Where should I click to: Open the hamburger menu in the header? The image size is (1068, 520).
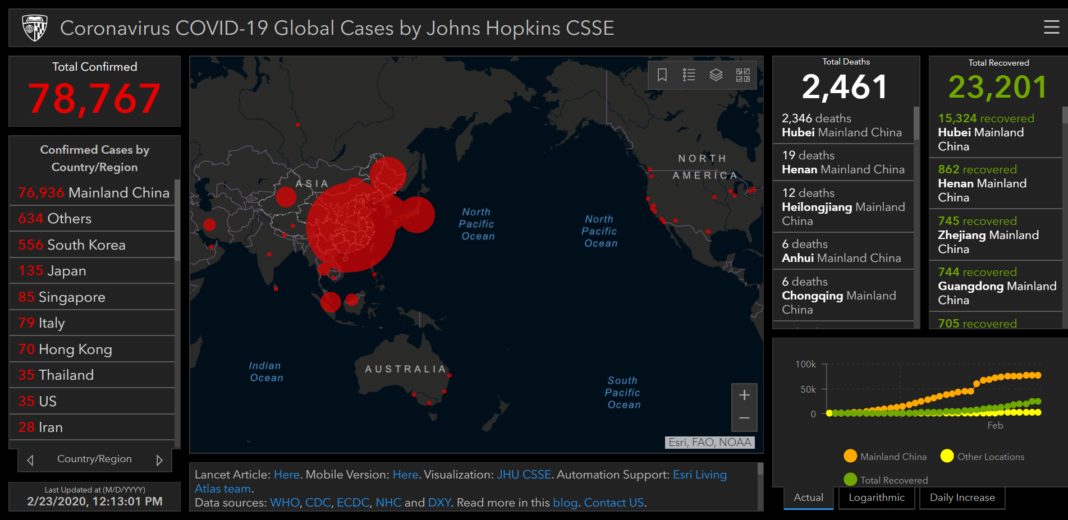click(1051, 27)
